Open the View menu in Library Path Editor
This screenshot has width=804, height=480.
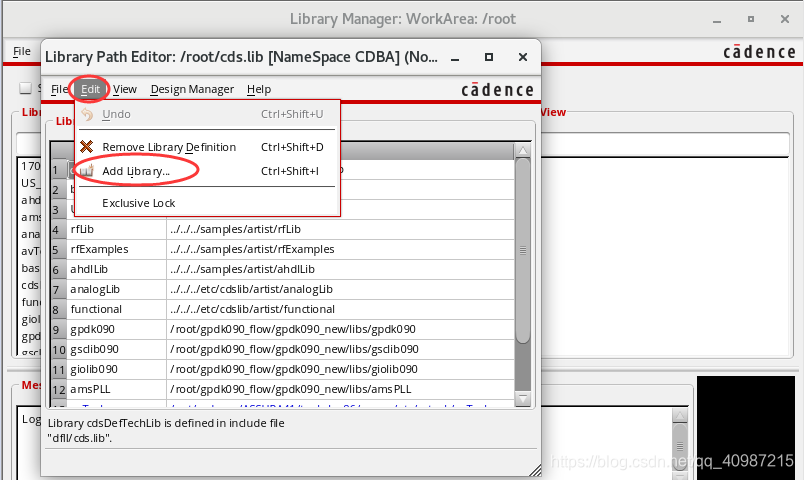coord(125,89)
